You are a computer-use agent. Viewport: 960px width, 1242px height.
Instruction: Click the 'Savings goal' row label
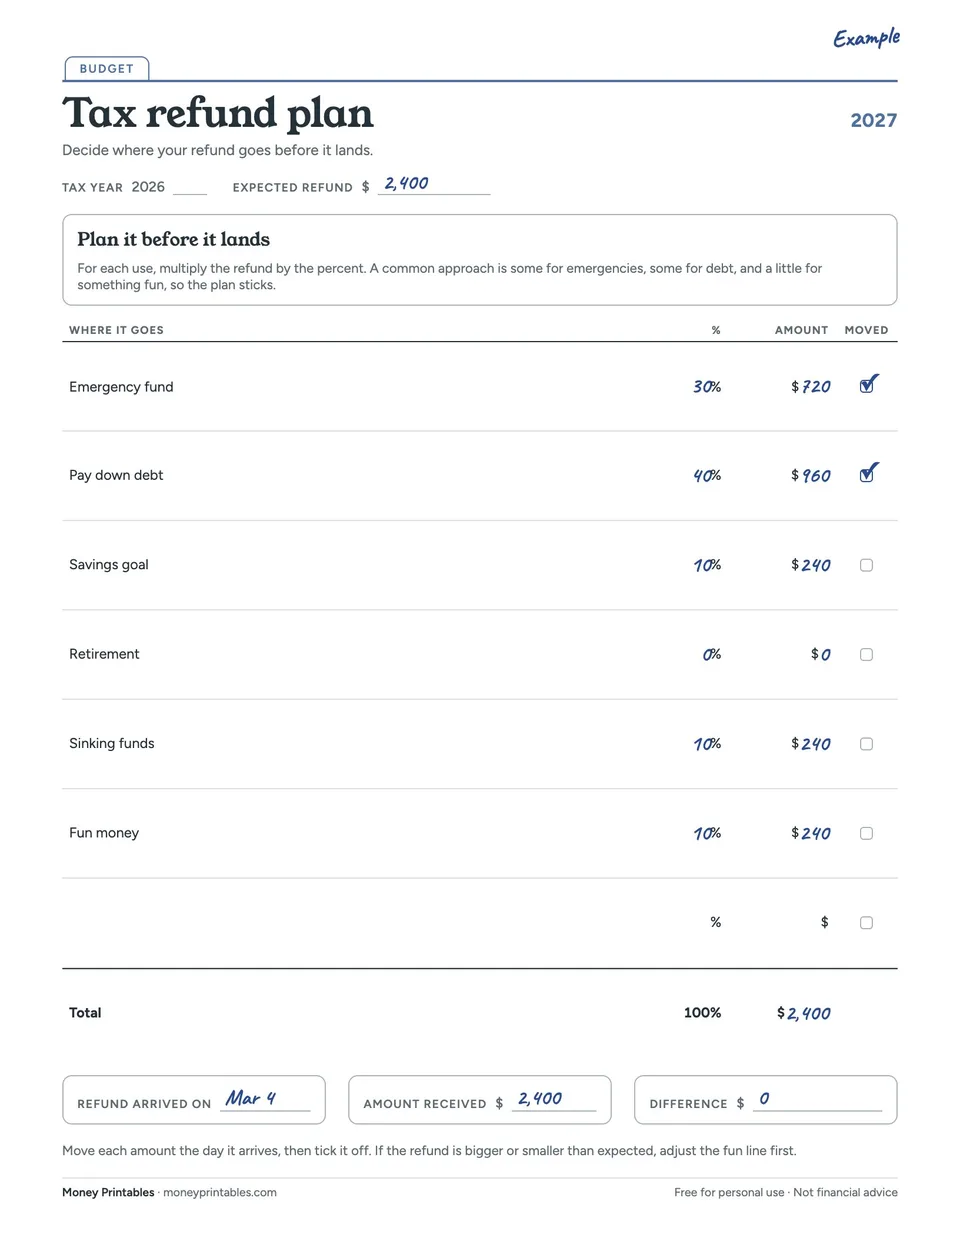(109, 565)
